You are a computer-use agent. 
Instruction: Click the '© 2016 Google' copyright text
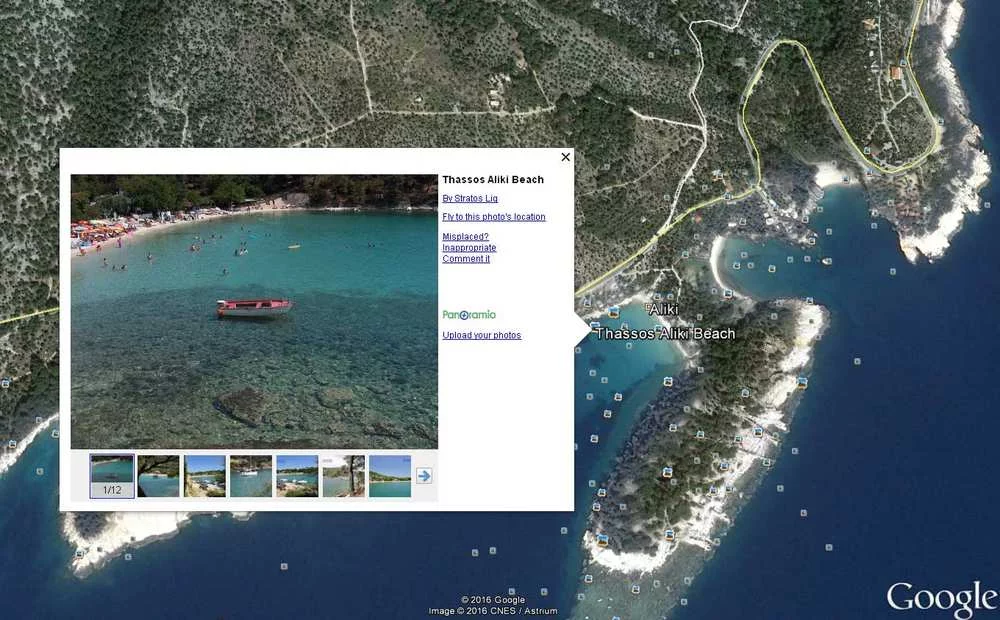[x=493, y=600]
